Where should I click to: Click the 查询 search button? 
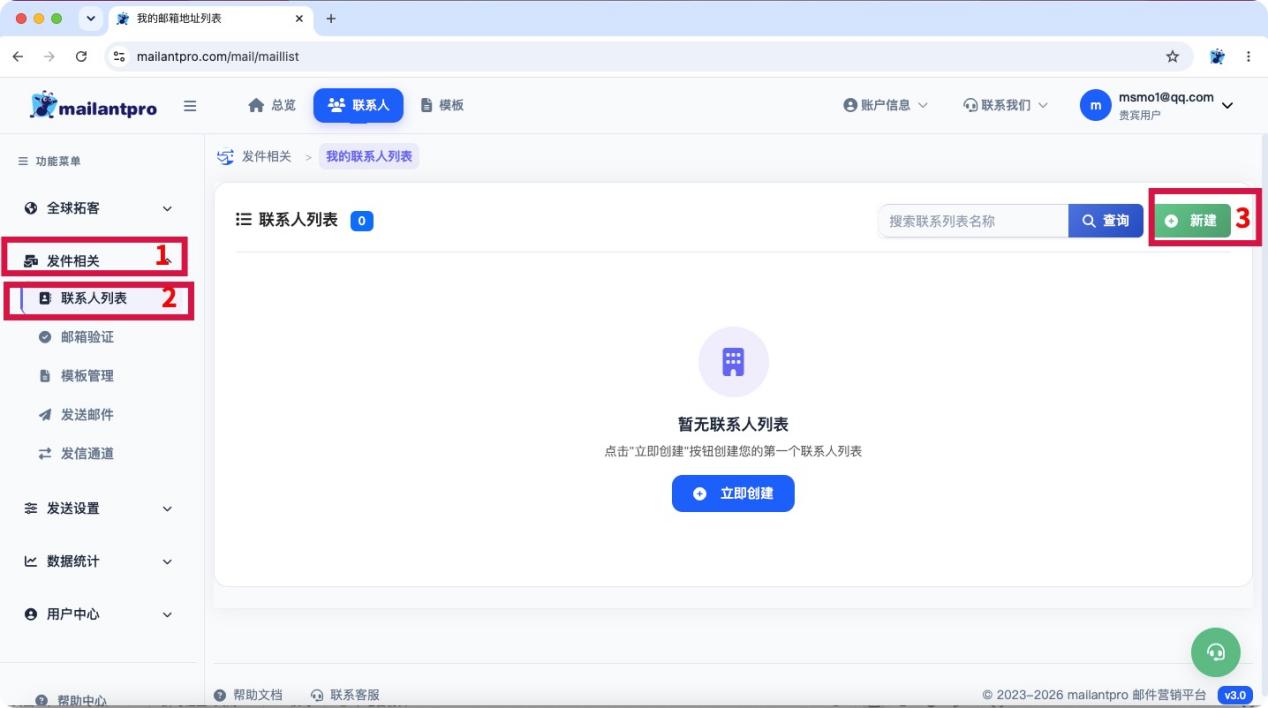coord(1106,221)
